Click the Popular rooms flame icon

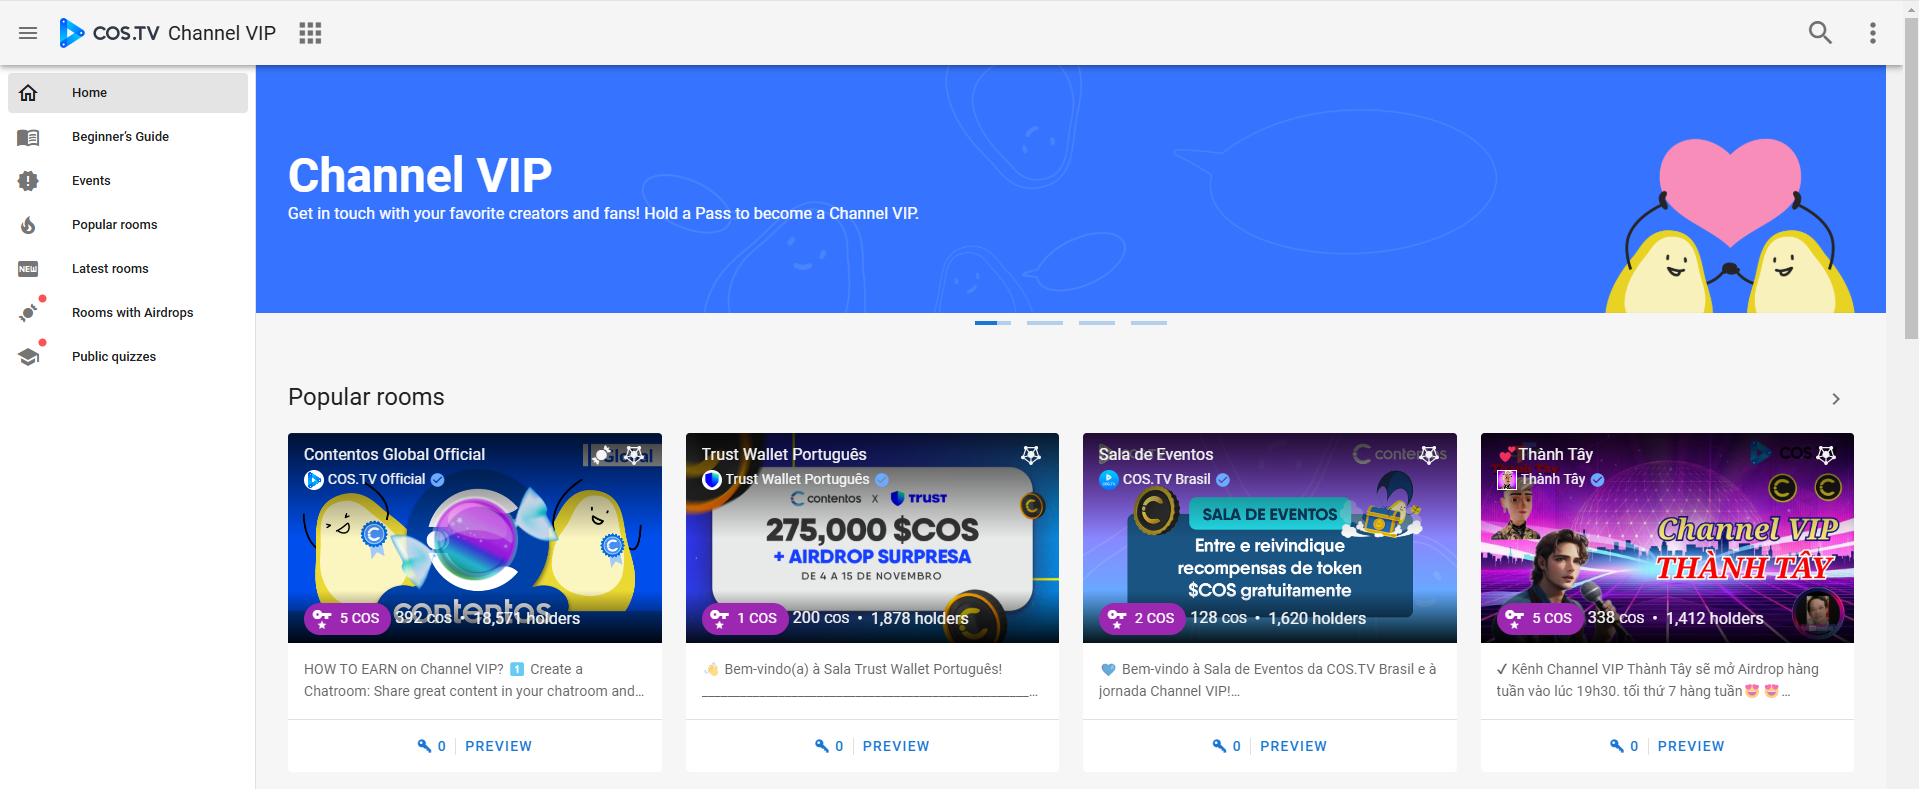coord(28,225)
